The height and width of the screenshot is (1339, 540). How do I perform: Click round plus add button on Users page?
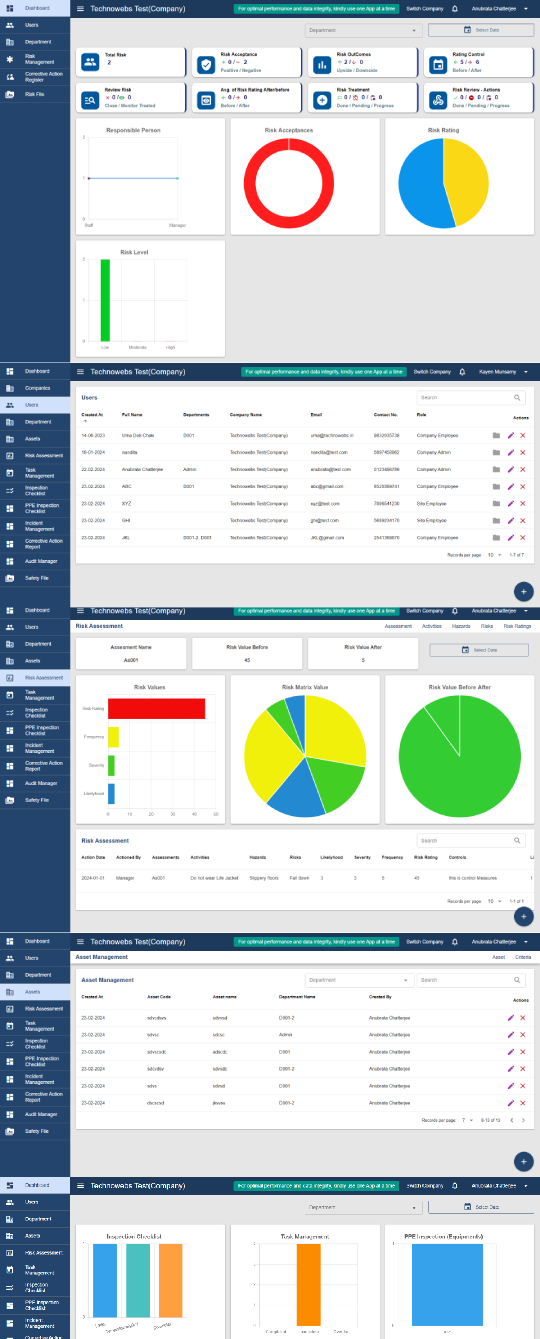click(525, 591)
